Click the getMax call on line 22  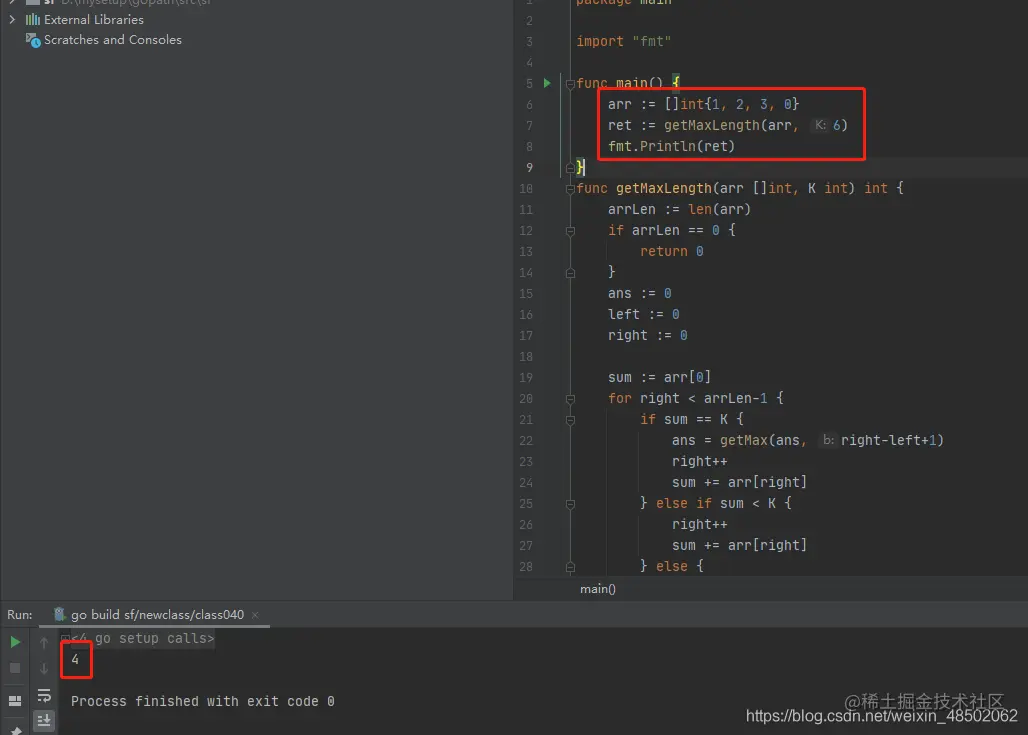click(x=743, y=440)
